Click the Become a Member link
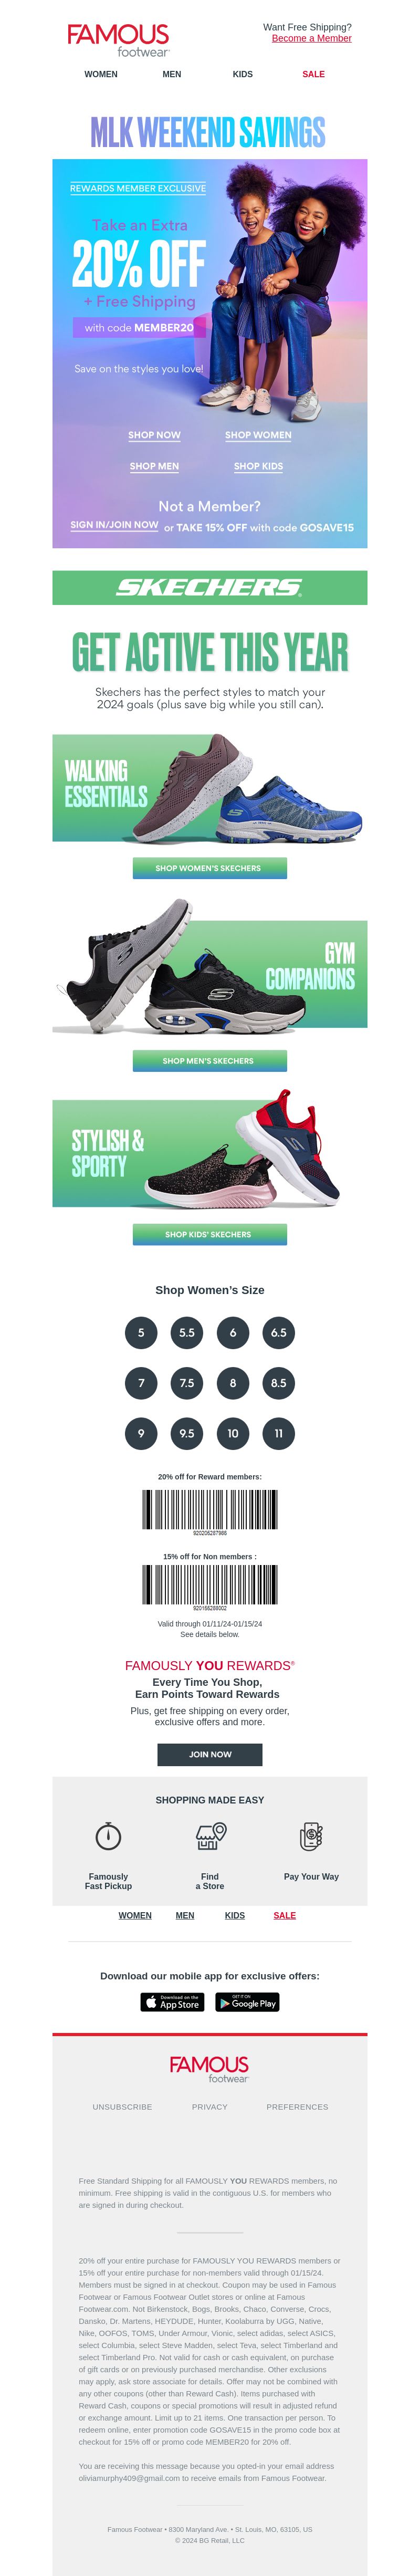The height and width of the screenshot is (2576, 420). coord(312,38)
